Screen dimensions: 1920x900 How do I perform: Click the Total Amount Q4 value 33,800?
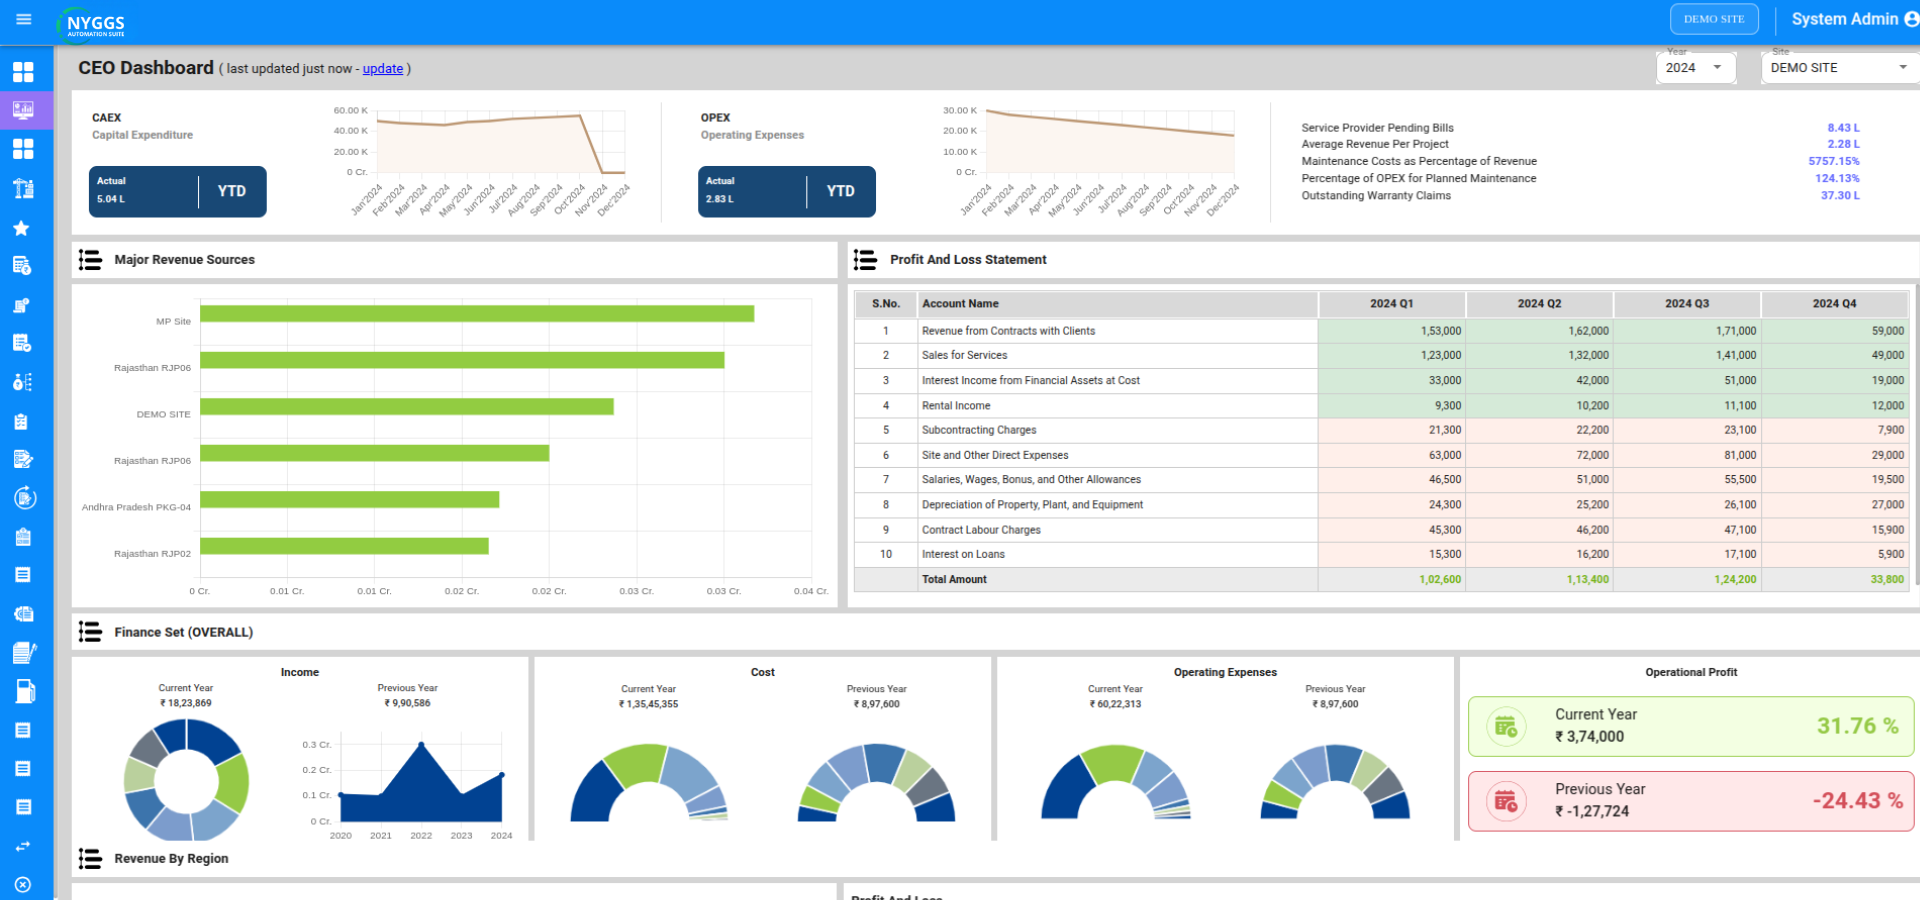pyautogui.click(x=1887, y=580)
